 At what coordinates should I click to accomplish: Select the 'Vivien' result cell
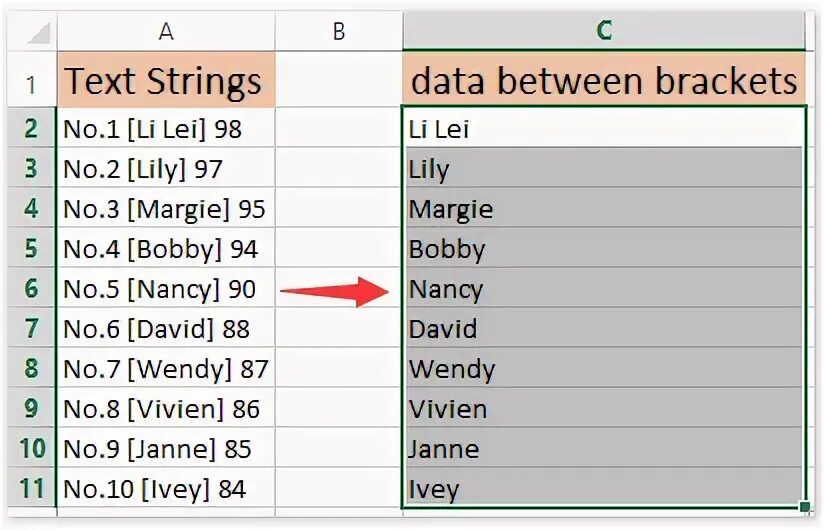[x=604, y=409]
